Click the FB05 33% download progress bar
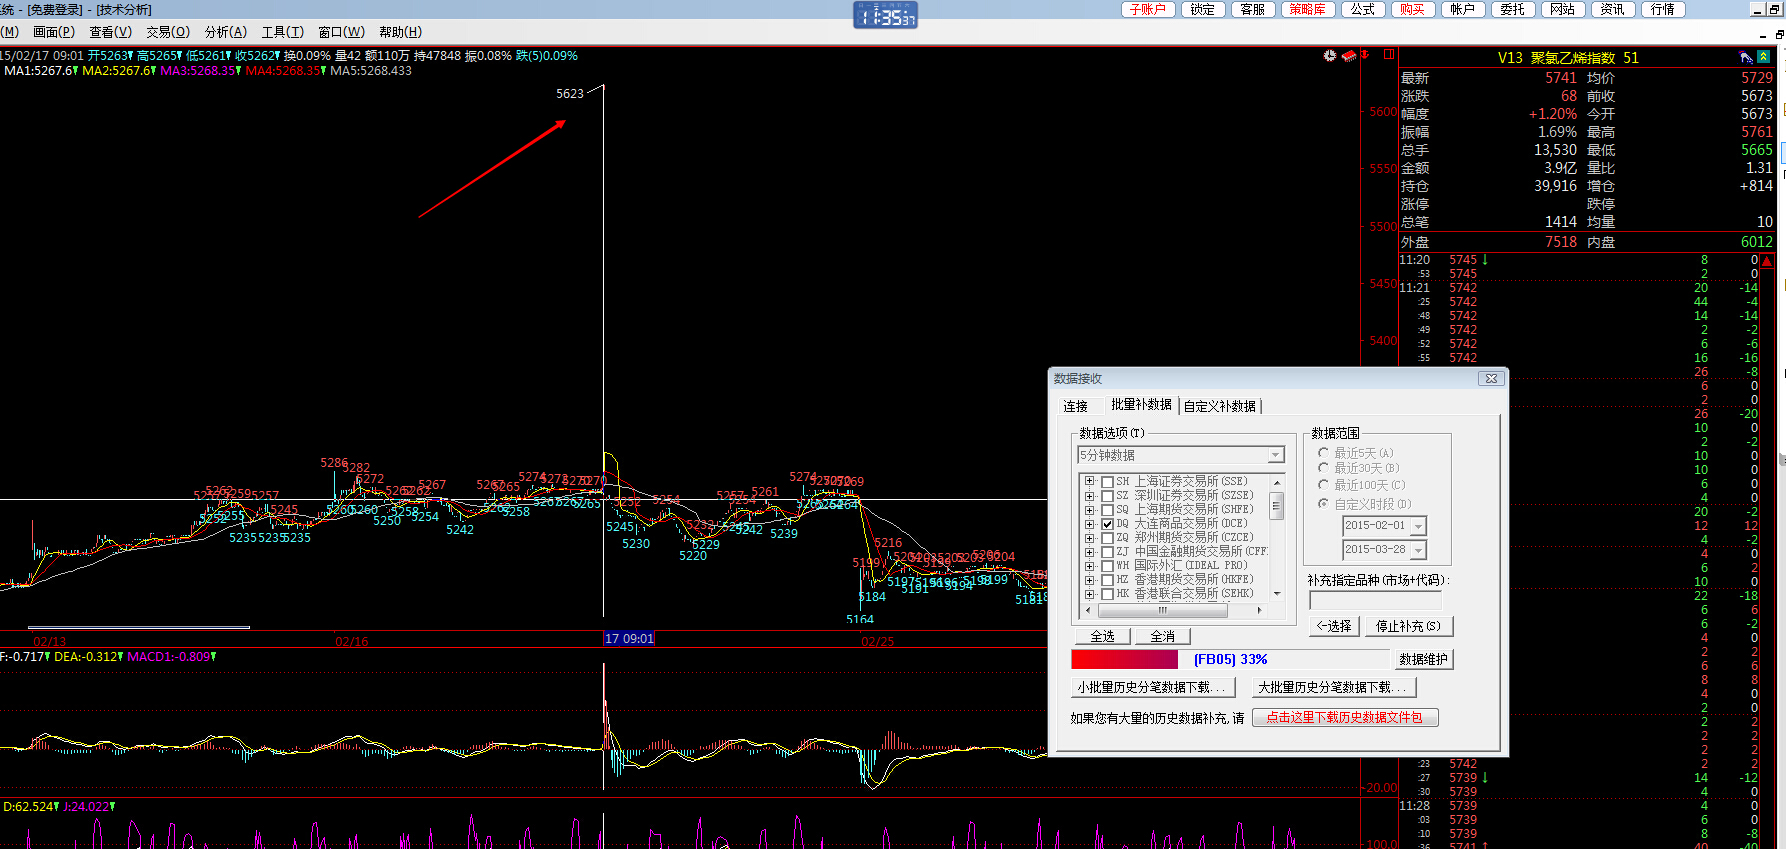Viewport: 1786px width, 849px height. [1230, 660]
